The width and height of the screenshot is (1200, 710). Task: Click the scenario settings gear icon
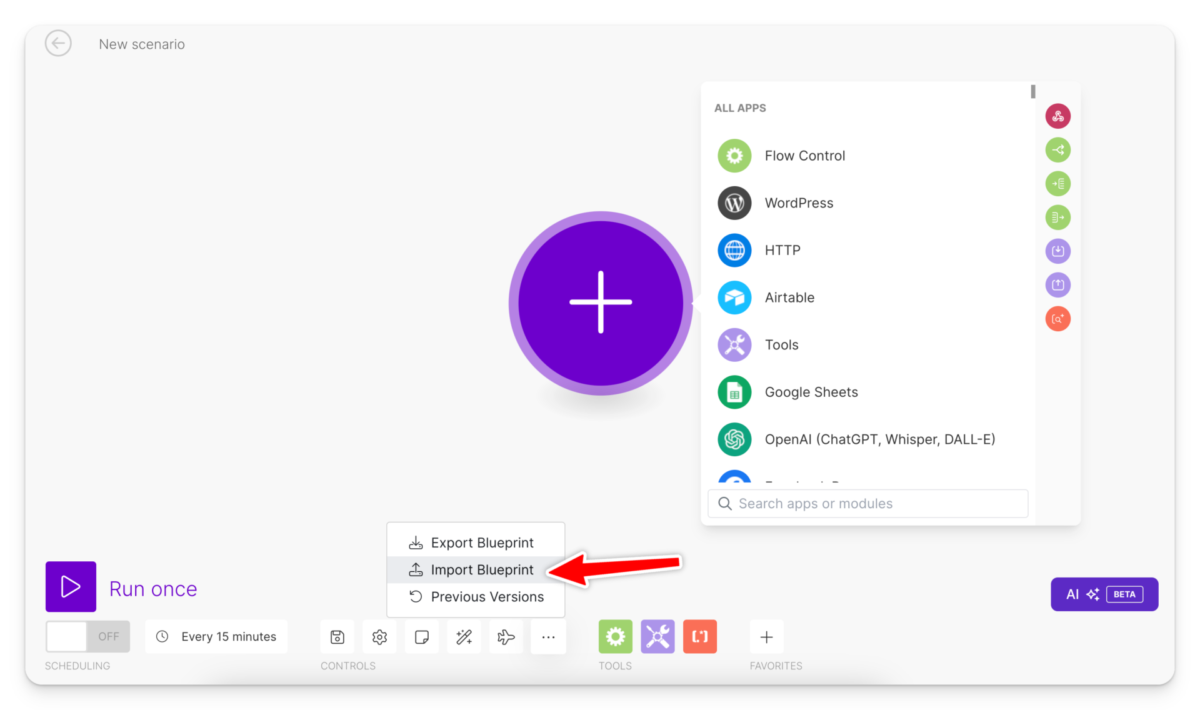click(x=379, y=636)
